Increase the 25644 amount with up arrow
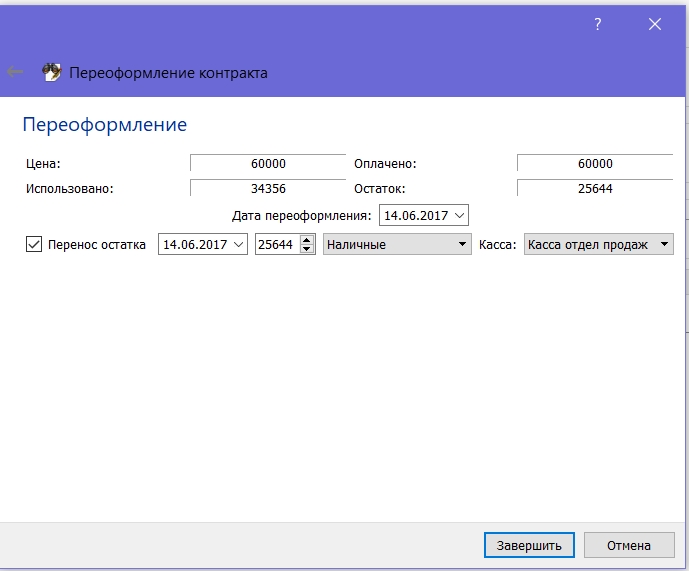 [x=307, y=240]
